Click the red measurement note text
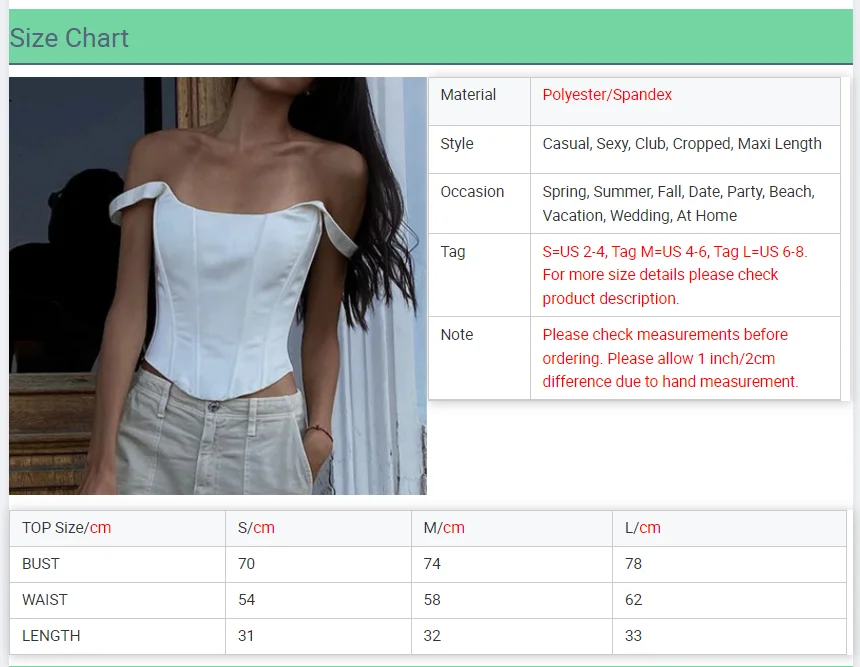This screenshot has width=860, height=667. click(670, 358)
